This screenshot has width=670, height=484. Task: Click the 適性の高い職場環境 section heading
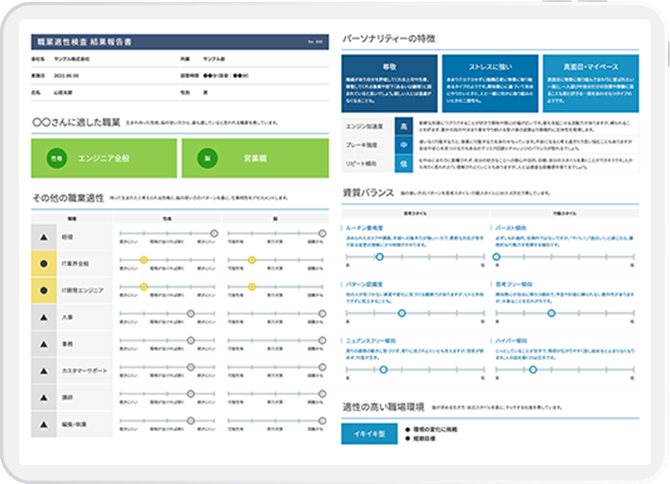pyautogui.click(x=383, y=407)
